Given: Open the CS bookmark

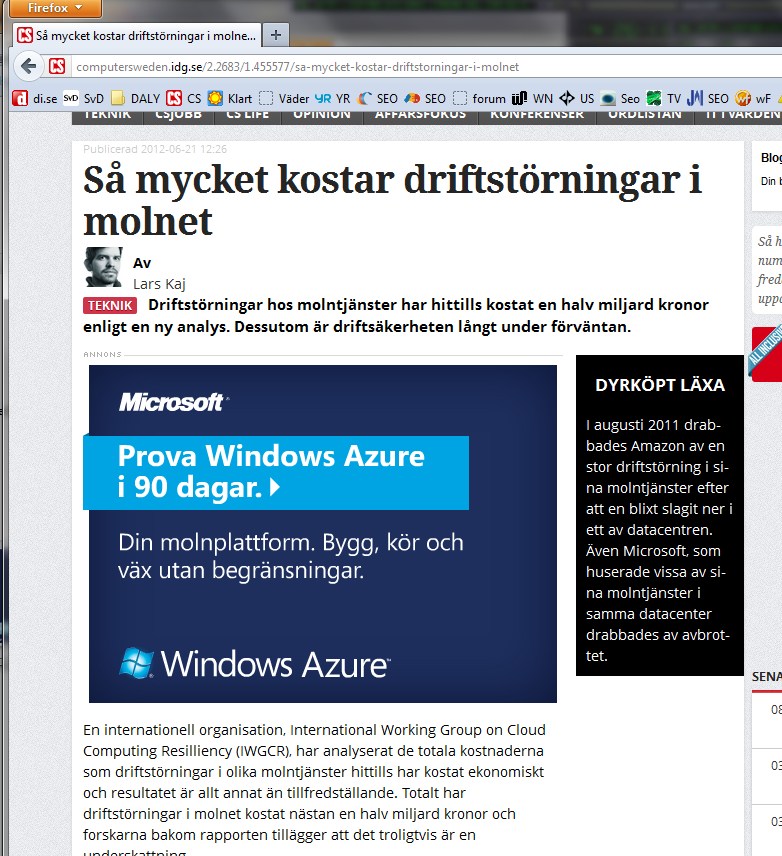Looking at the screenshot, I should 184,98.
